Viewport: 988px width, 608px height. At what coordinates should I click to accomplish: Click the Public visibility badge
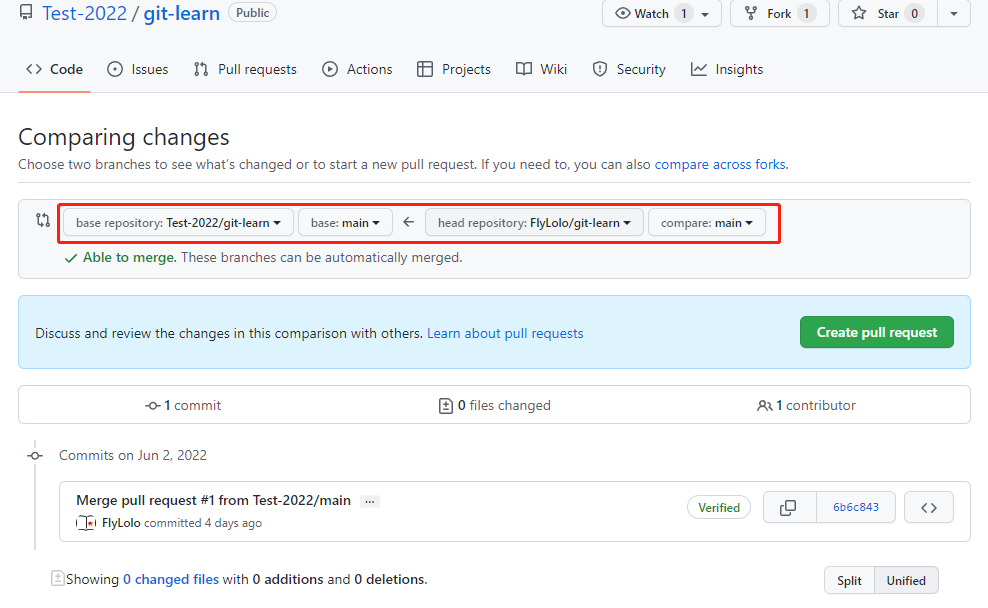tap(252, 13)
